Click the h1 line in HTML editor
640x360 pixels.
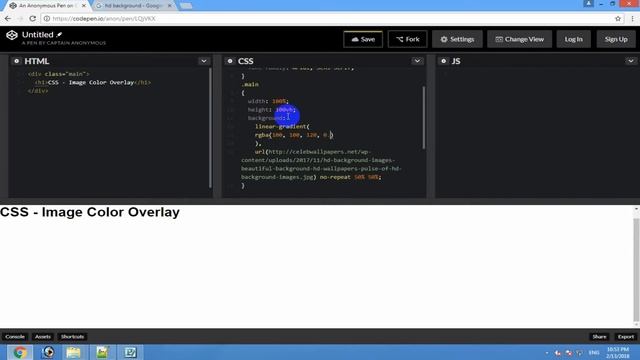(x=93, y=82)
